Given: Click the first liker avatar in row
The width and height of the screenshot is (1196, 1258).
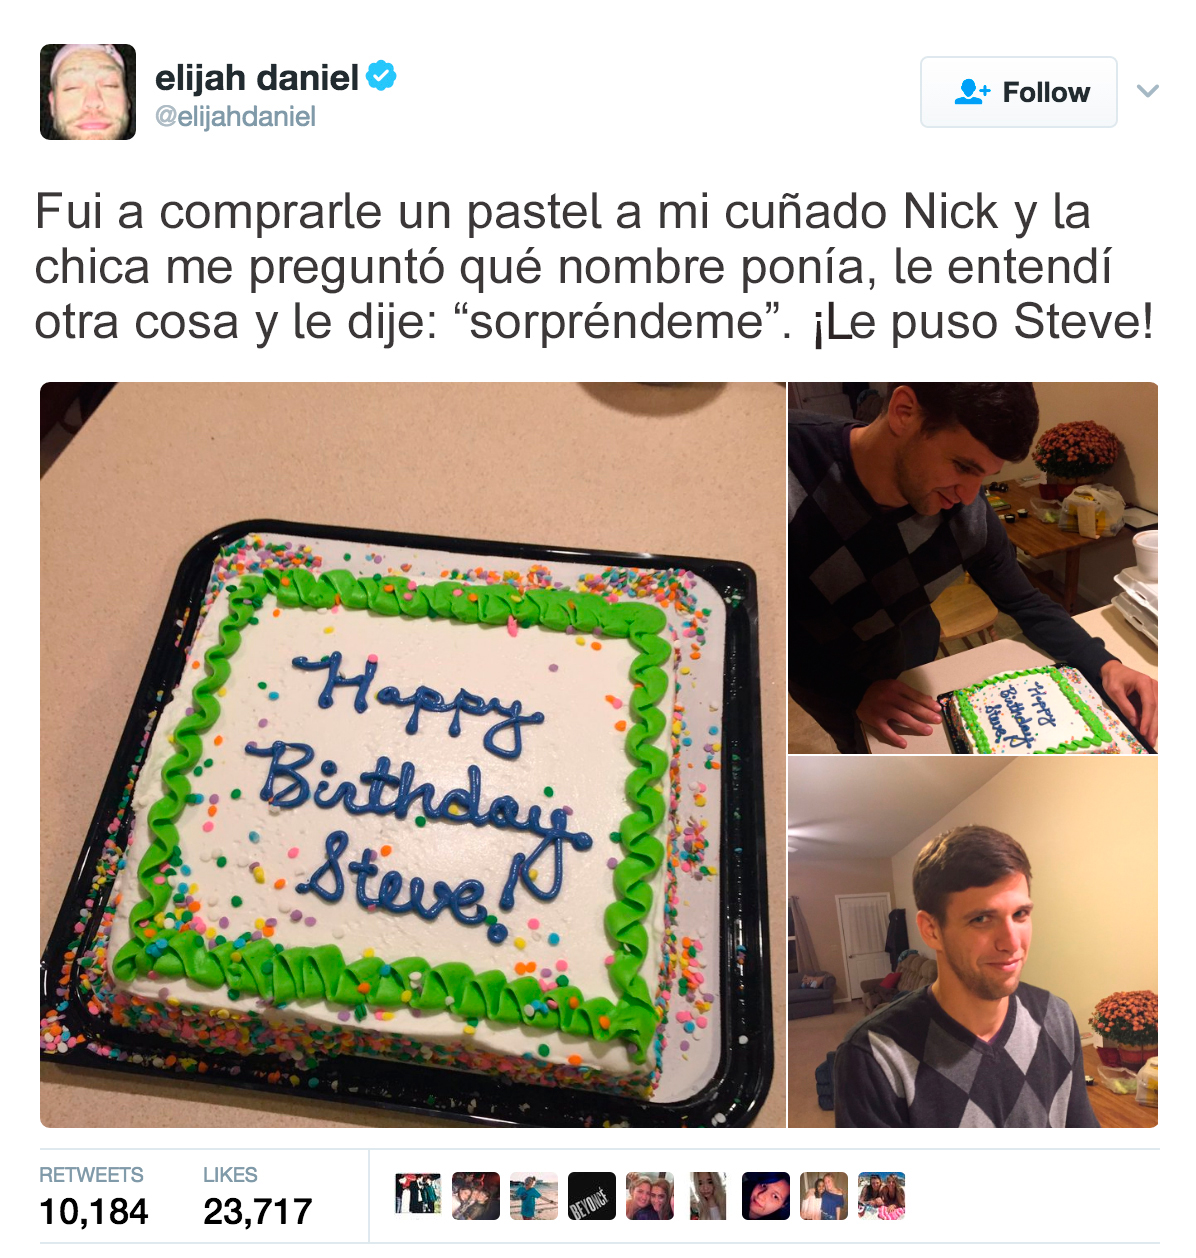Looking at the screenshot, I should 418,1196.
